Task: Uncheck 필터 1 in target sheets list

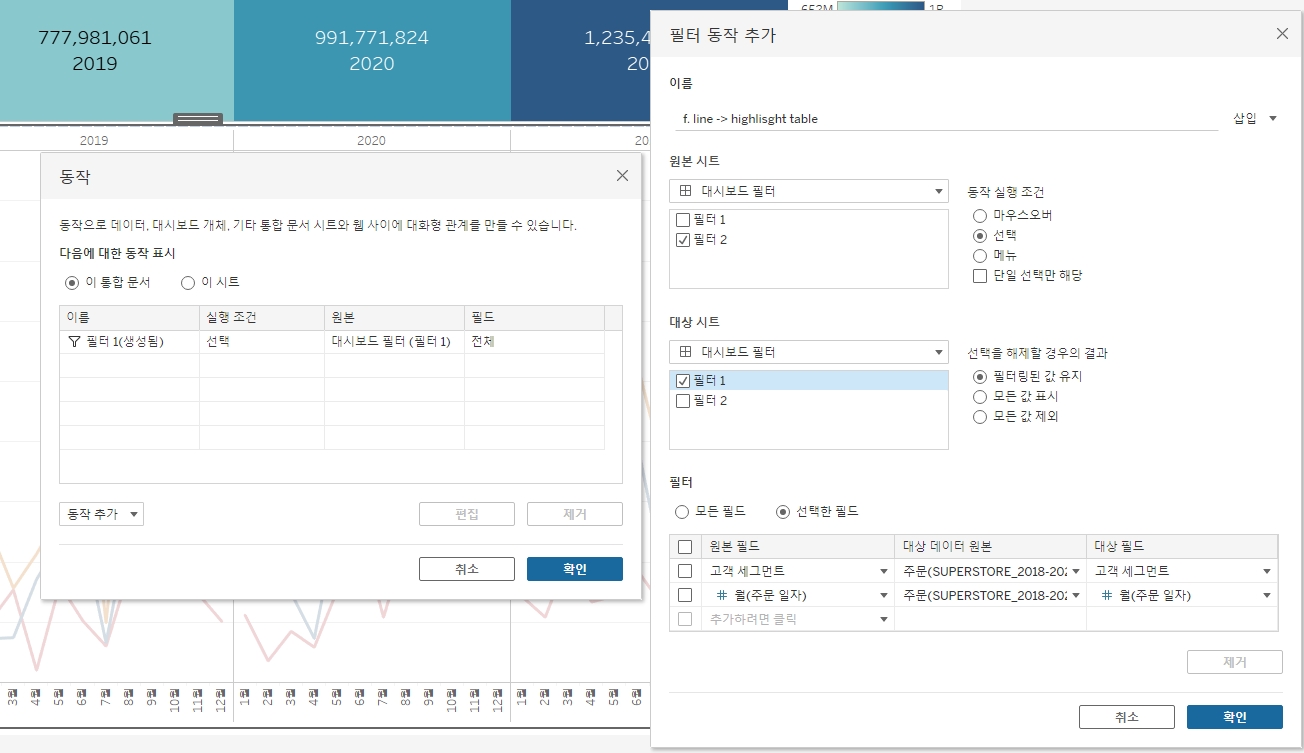Action: 683,381
